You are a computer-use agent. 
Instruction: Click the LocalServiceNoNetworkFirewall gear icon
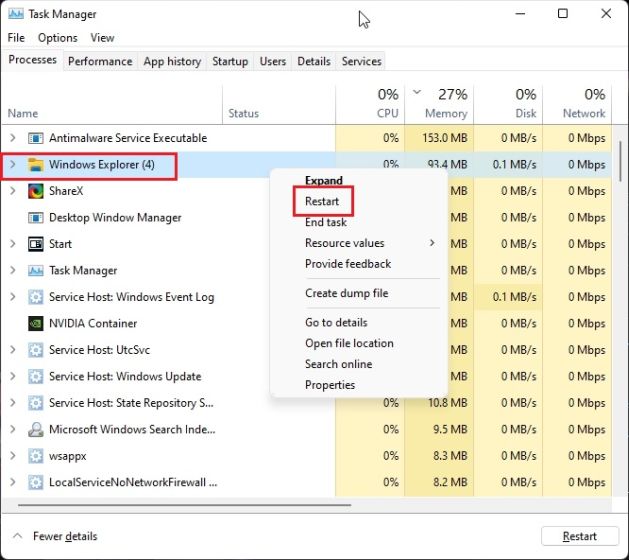coord(36,483)
